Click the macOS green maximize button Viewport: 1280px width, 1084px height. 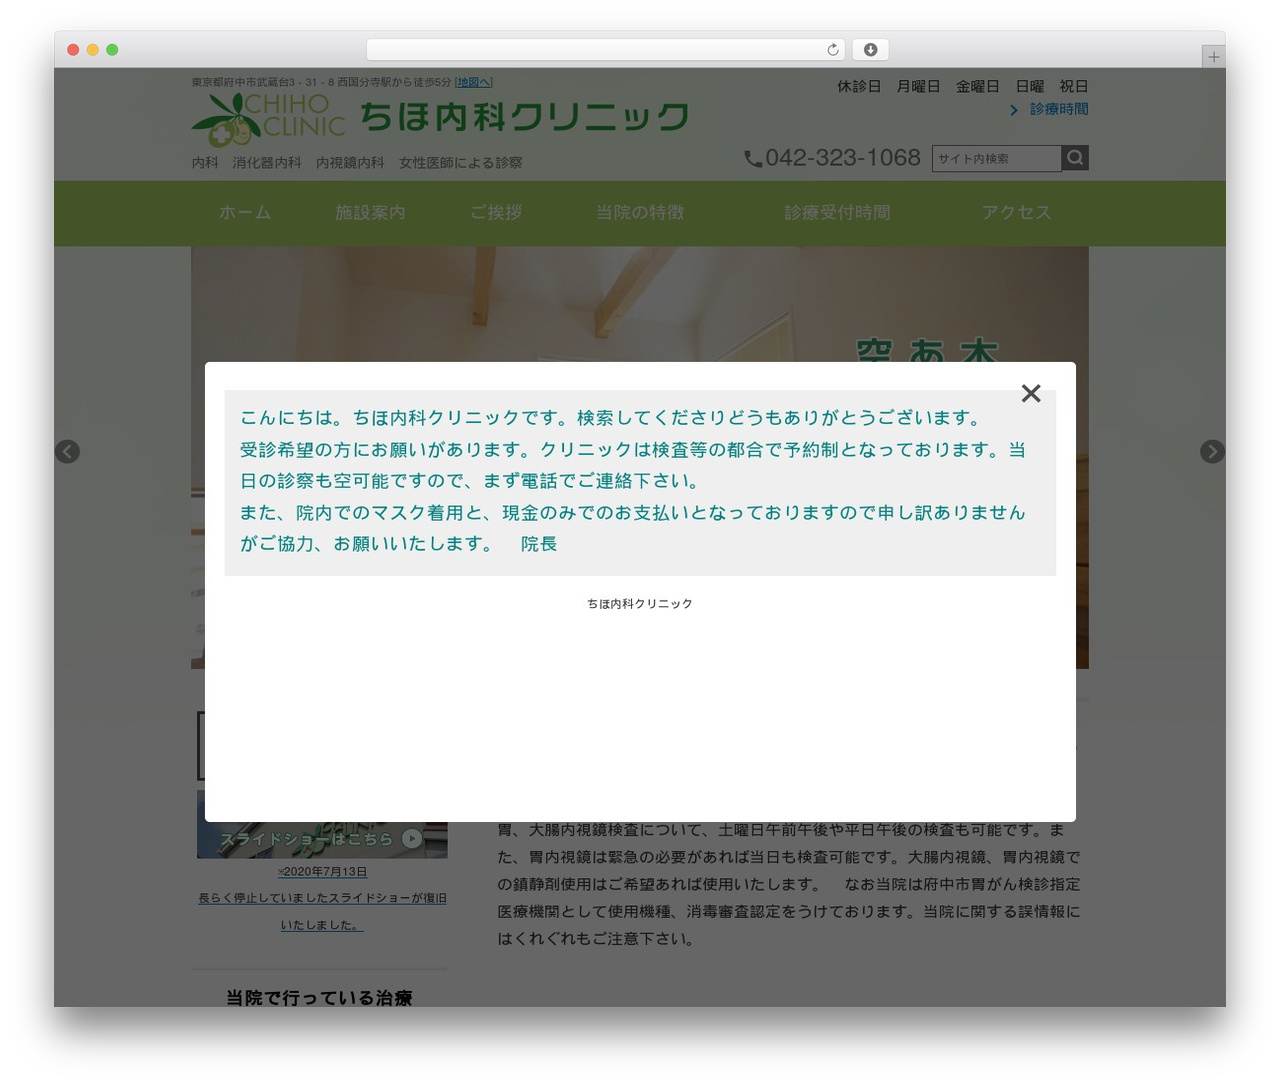112,50
